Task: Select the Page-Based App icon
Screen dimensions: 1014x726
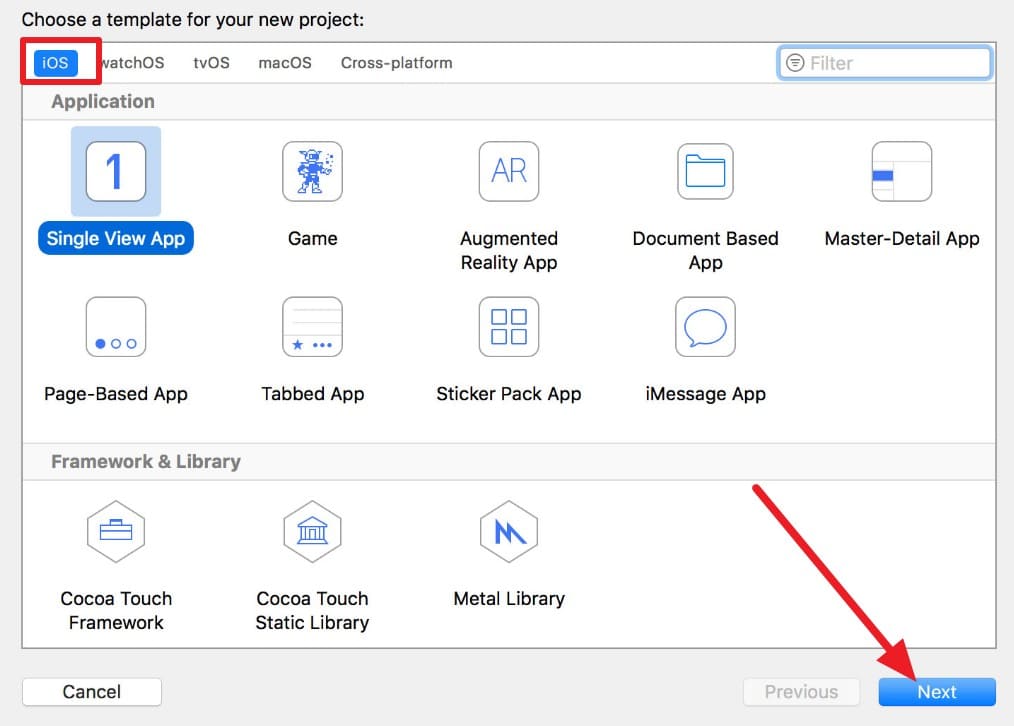Action: 116,326
